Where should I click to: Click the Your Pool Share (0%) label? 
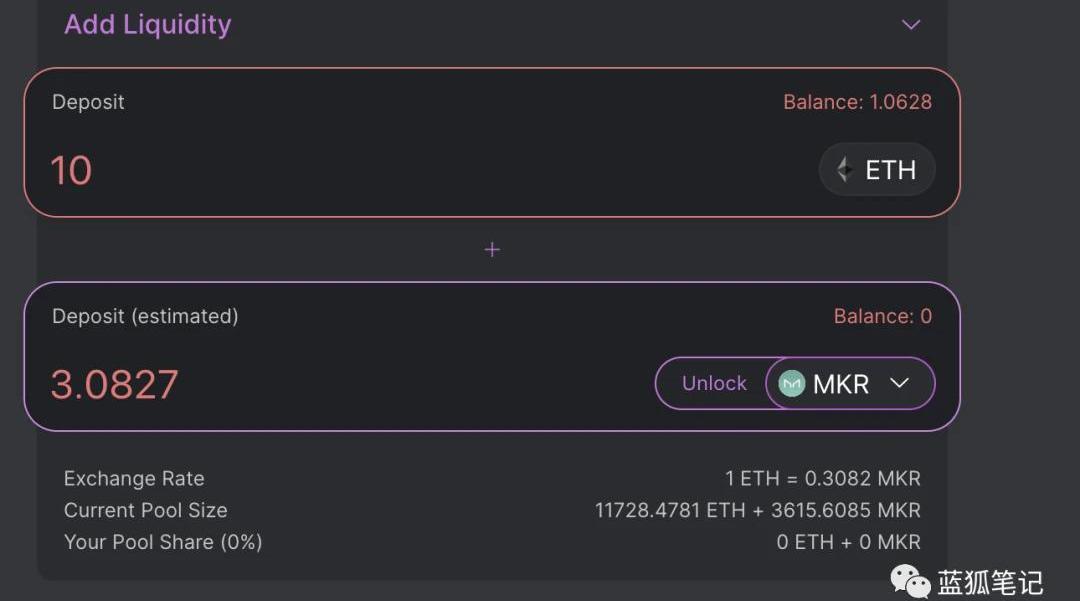coord(163,542)
